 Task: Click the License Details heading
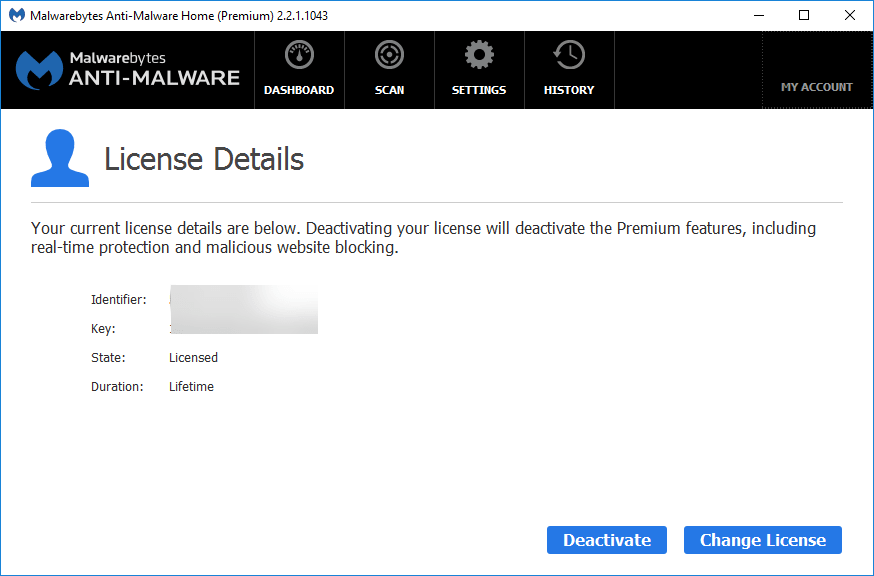204,159
